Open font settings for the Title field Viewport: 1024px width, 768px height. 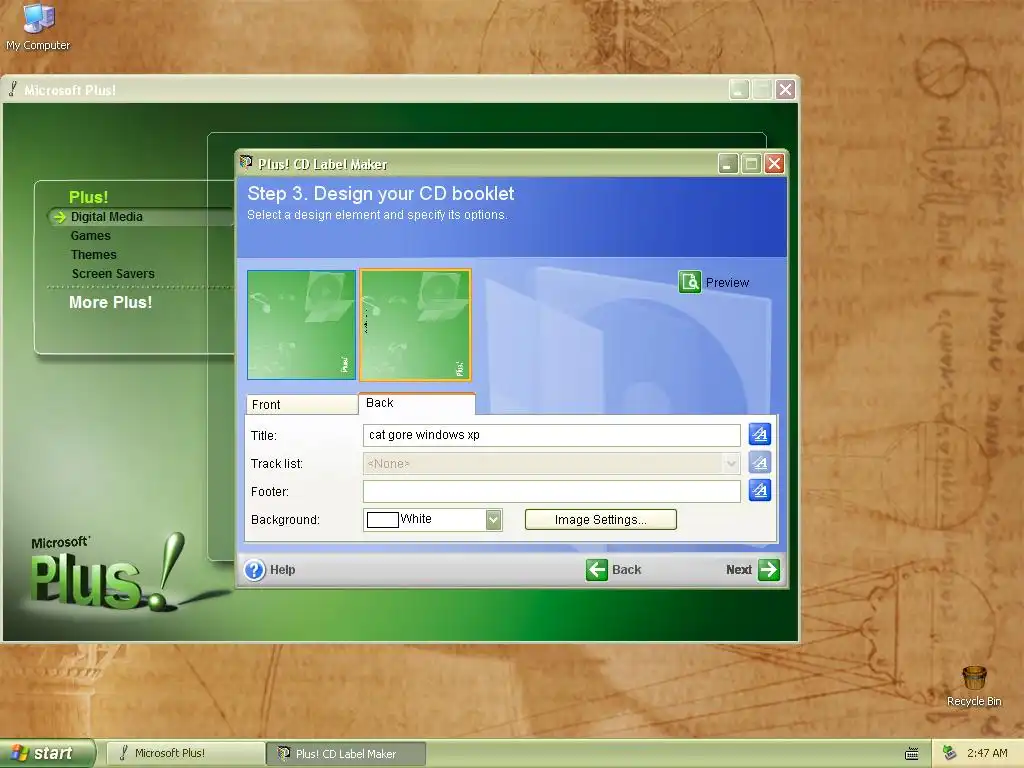pyautogui.click(x=760, y=434)
